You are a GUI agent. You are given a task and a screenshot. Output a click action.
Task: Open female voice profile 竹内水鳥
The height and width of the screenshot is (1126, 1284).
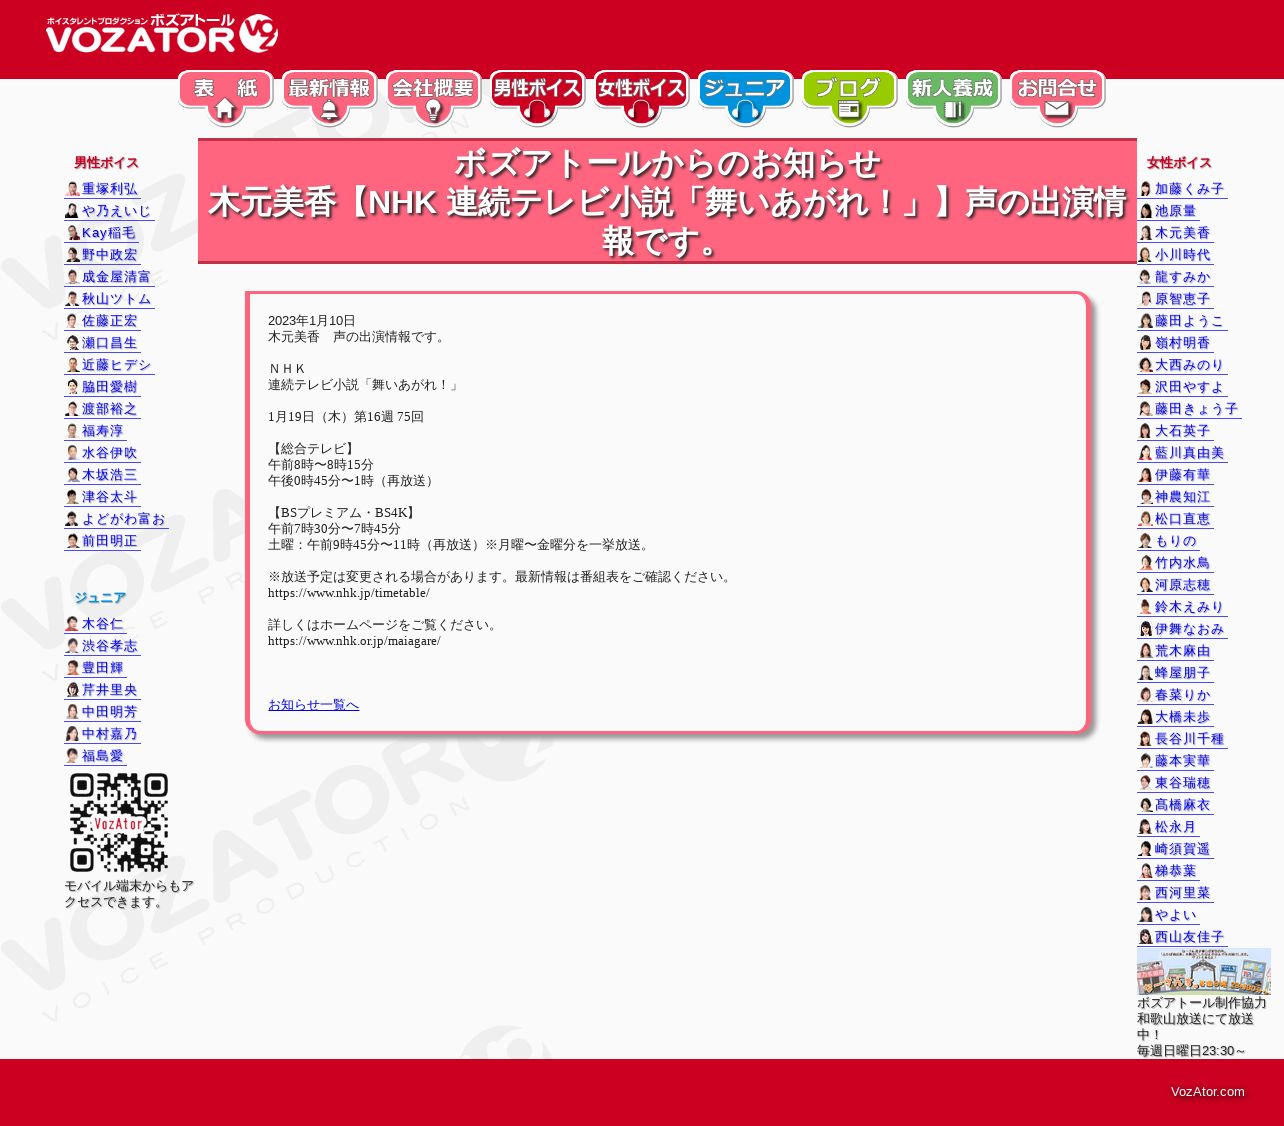click(x=1175, y=563)
